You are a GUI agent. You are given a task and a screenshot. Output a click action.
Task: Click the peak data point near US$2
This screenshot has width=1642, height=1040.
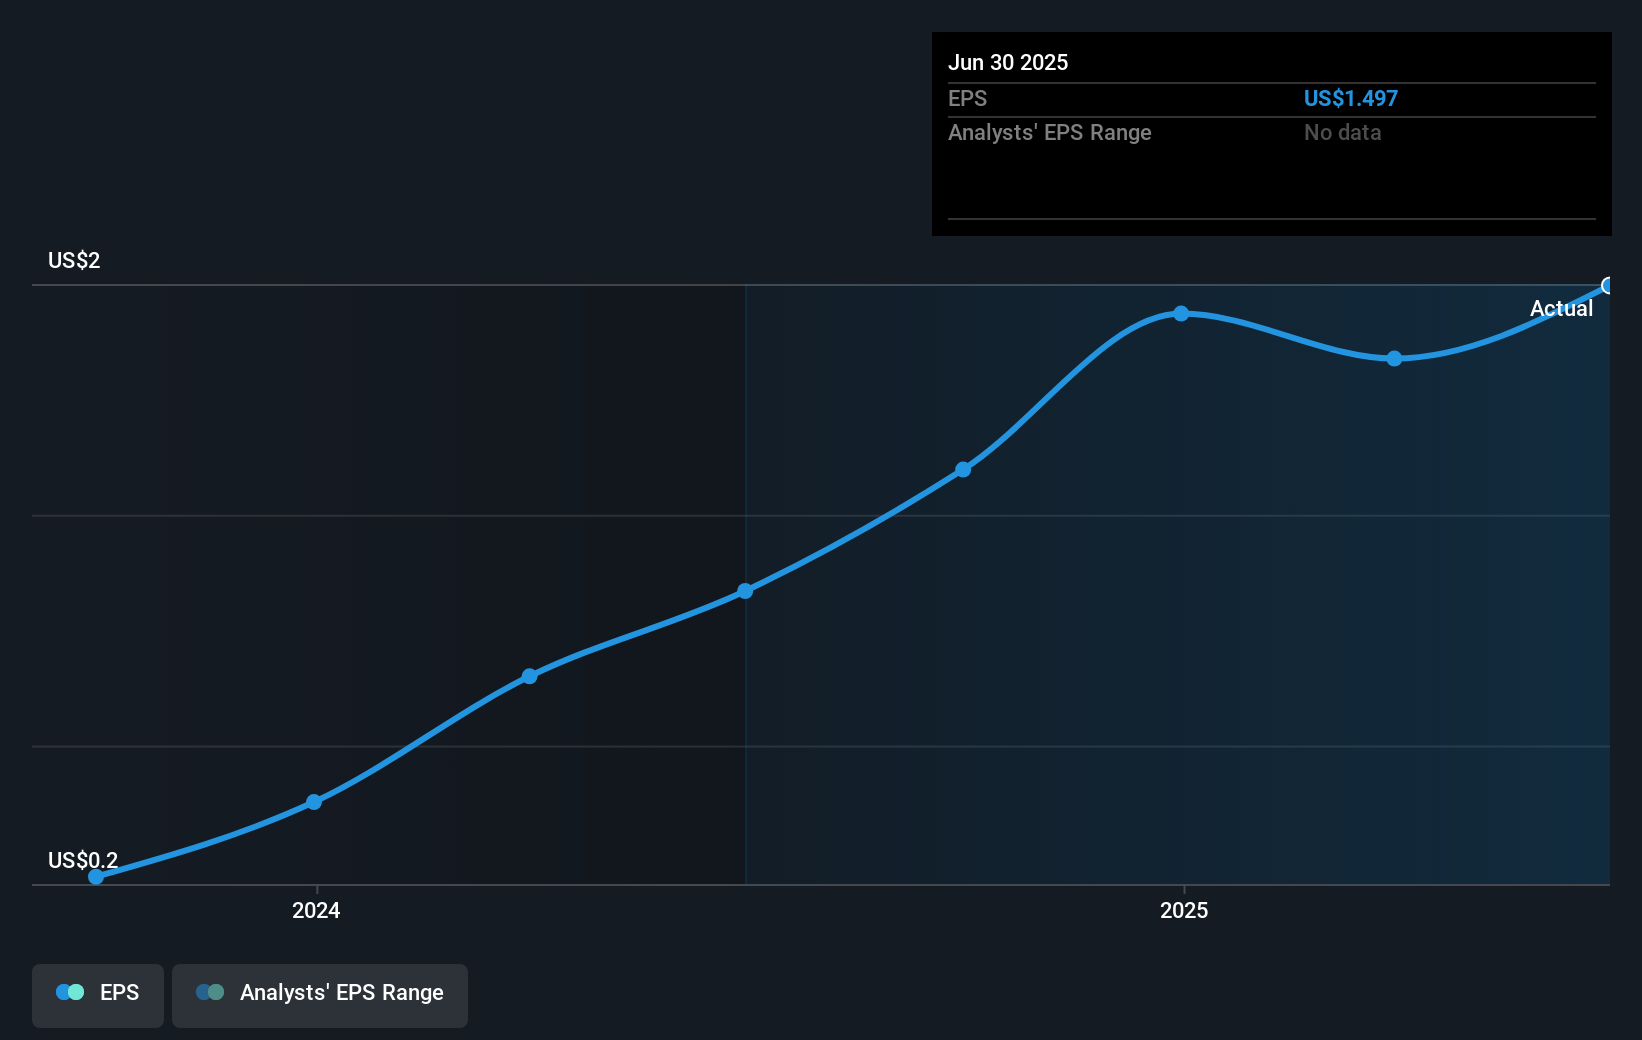pos(1182,314)
